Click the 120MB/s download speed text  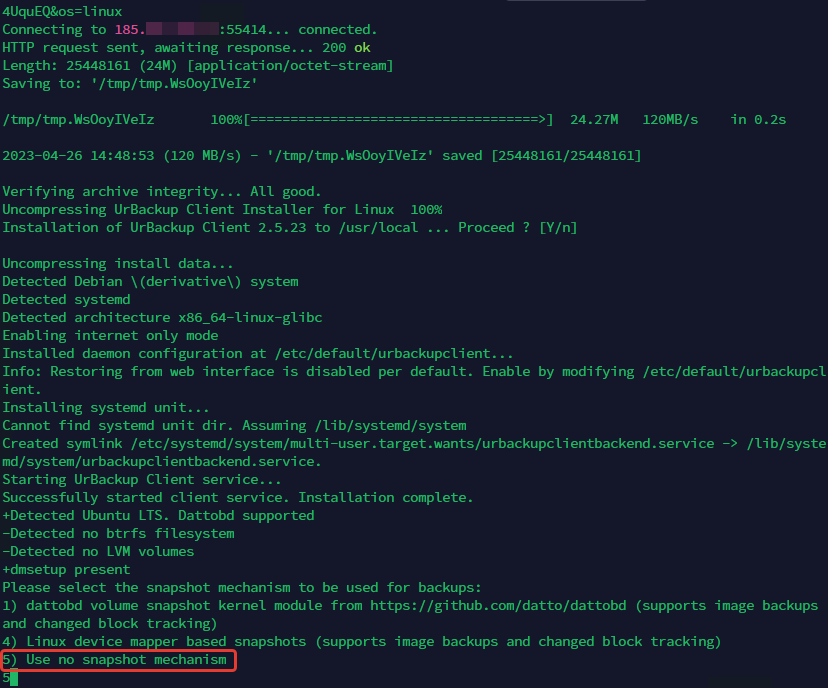pos(669,120)
